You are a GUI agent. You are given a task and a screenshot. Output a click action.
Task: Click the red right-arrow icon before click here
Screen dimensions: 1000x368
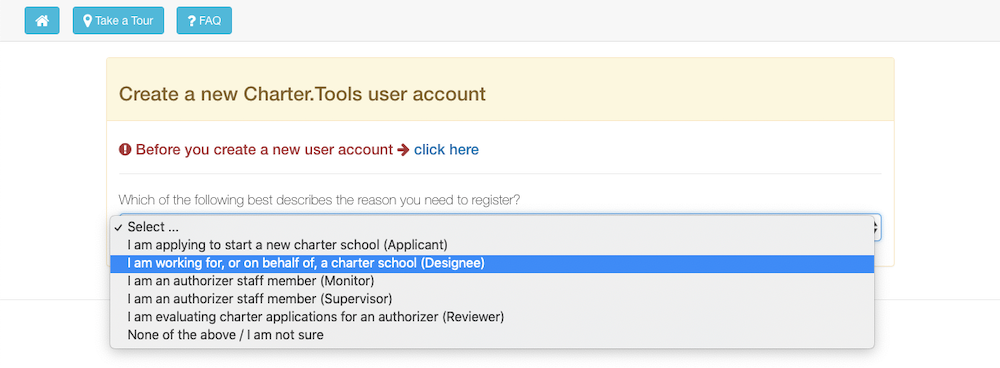click(x=403, y=150)
